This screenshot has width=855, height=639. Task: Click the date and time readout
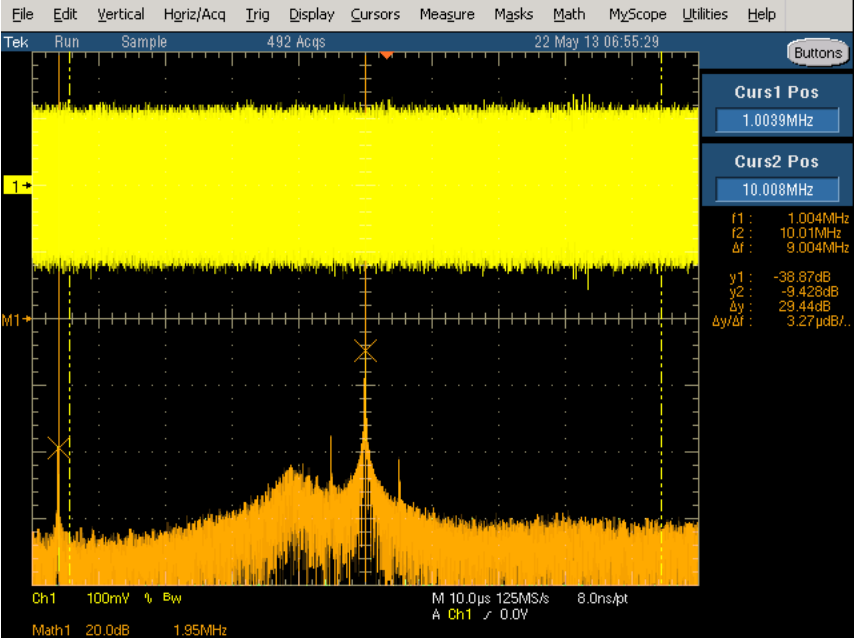[x=597, y=42]
